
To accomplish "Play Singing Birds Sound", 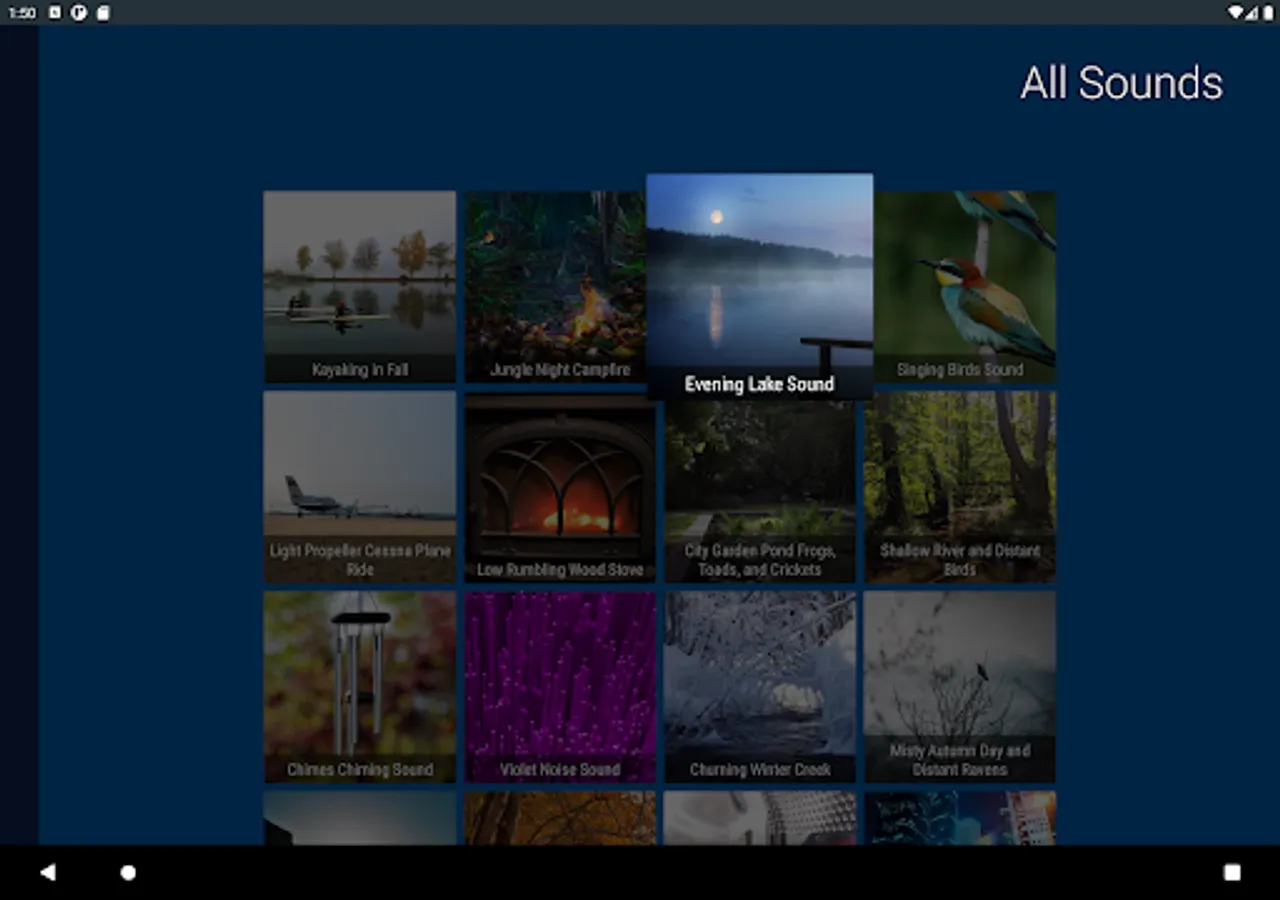I will 959,285.
